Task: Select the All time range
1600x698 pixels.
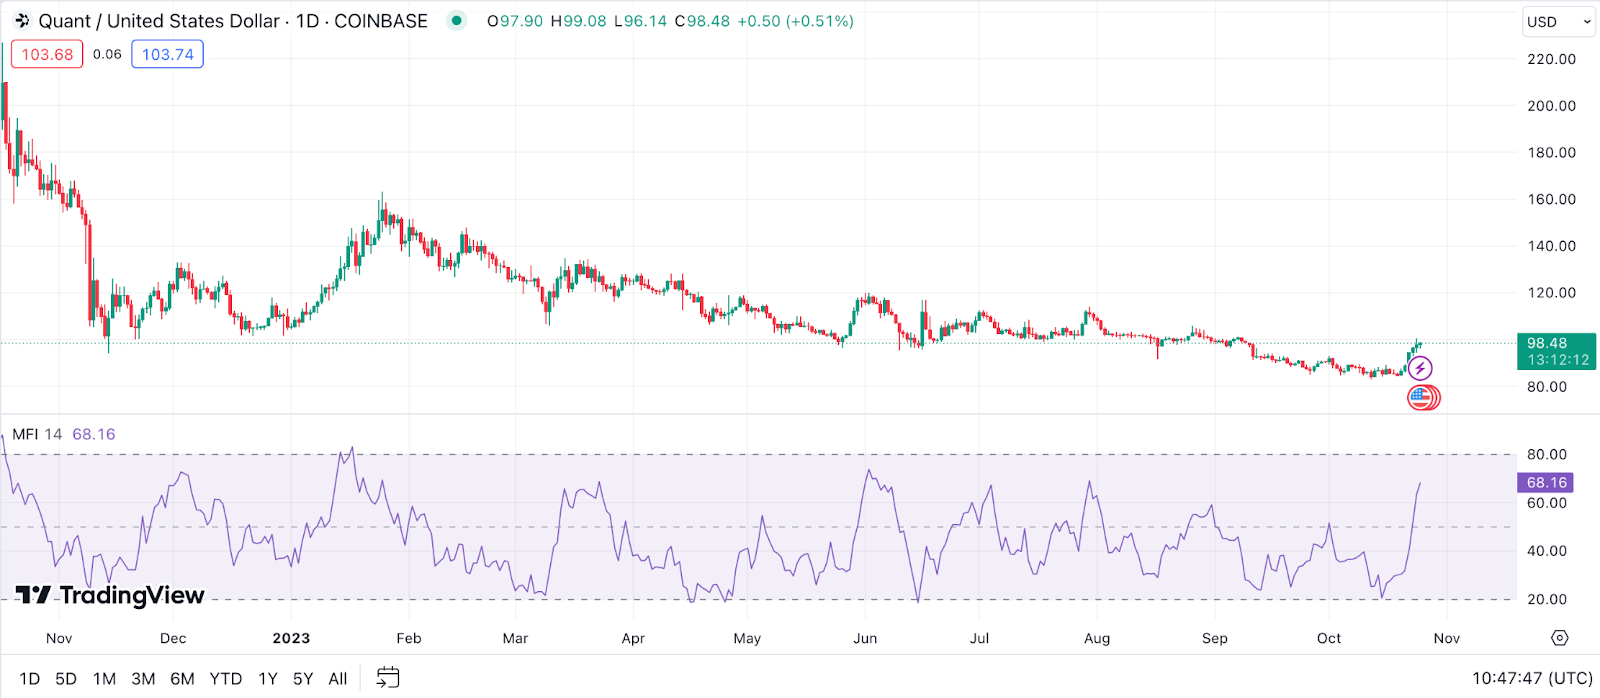Action: pyautogui.click(x=338, y=679)
